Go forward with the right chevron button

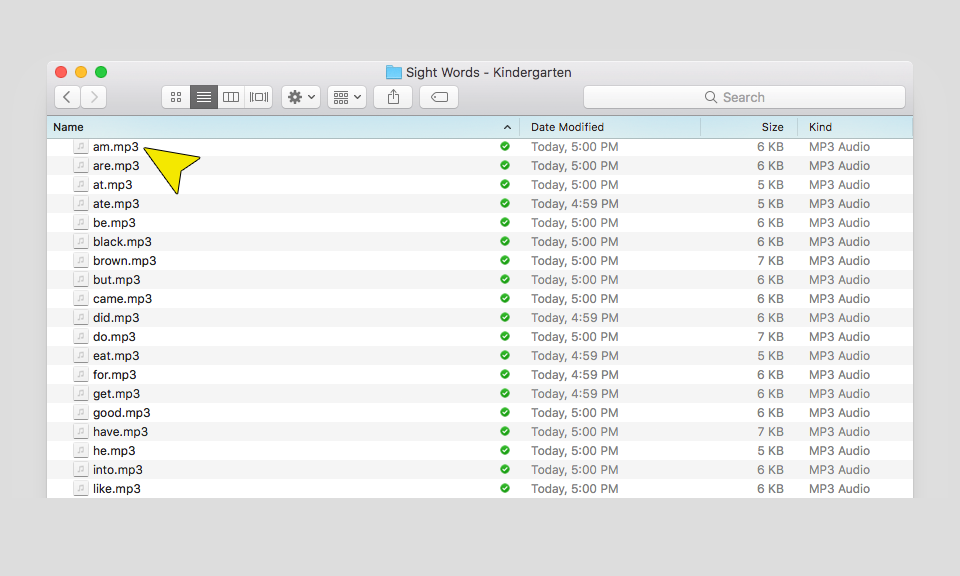pyautogui.click(x=94, y=97)
